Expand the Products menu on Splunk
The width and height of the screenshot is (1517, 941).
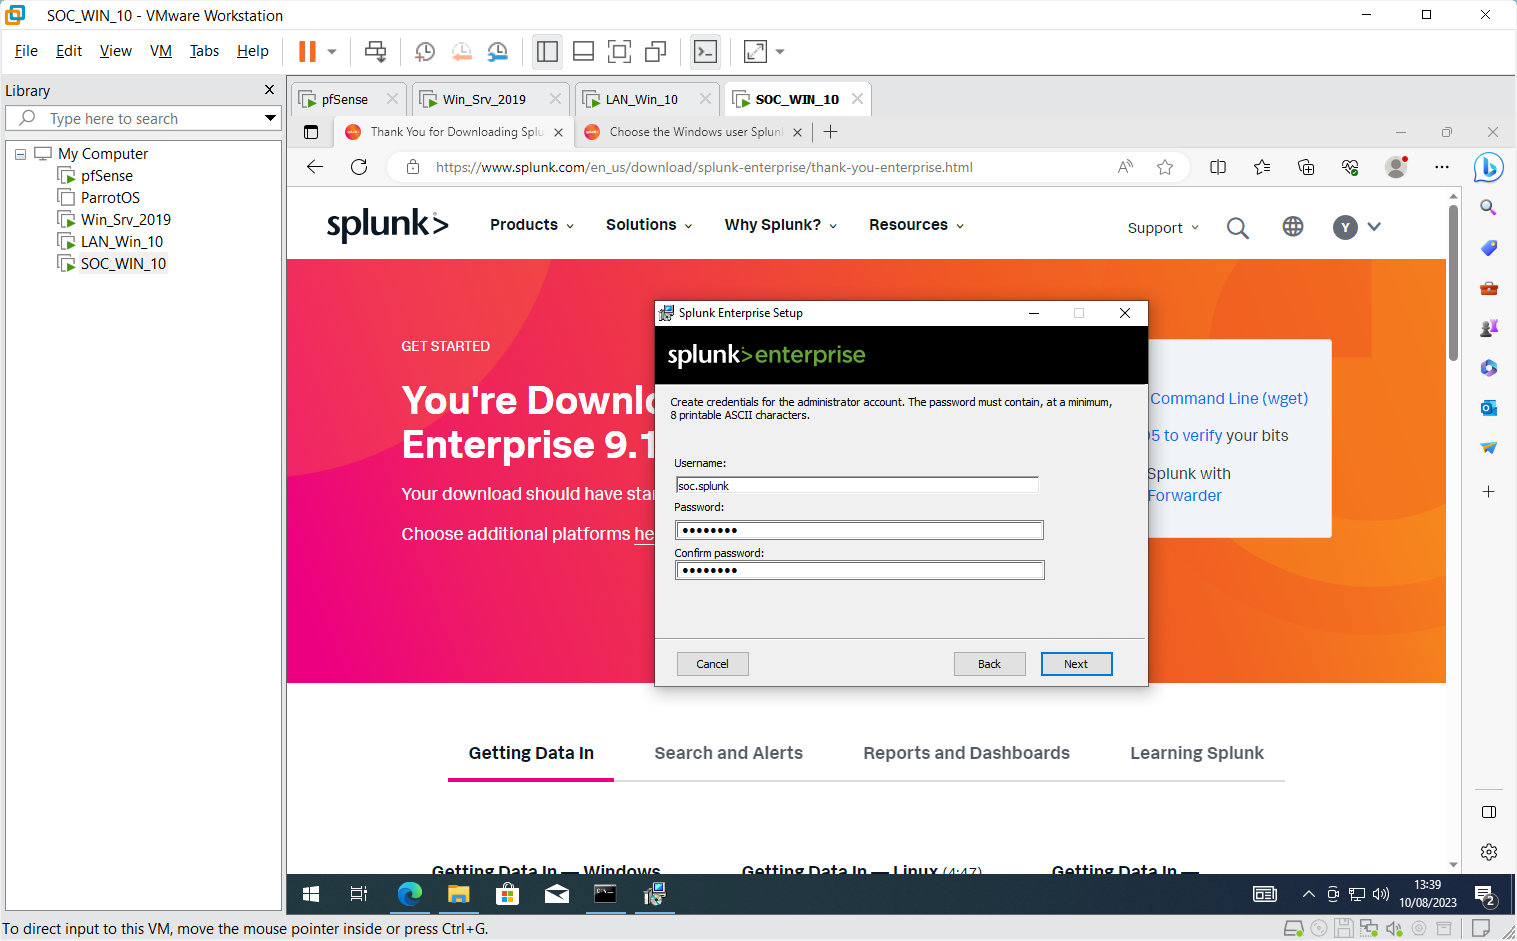(x=532, y=225)
